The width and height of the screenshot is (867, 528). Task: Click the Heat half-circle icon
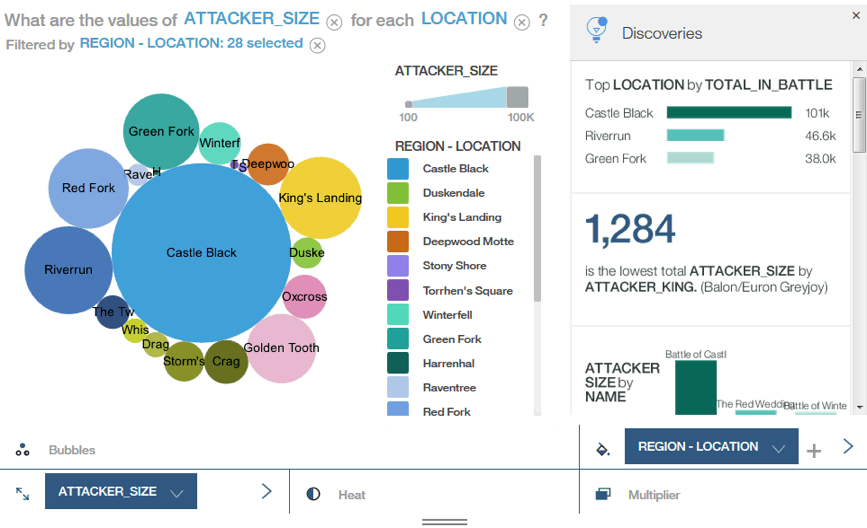point(314,494)
